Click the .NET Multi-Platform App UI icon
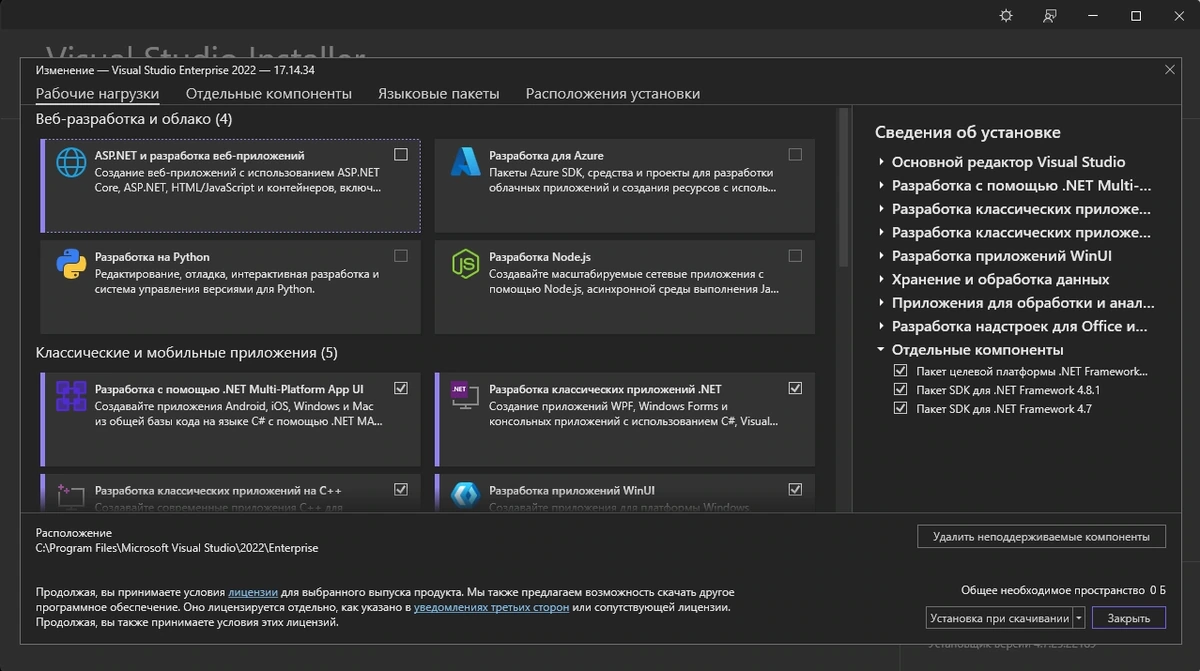The width and height of the screenshot is (1200, 671). tap(72, 396)
